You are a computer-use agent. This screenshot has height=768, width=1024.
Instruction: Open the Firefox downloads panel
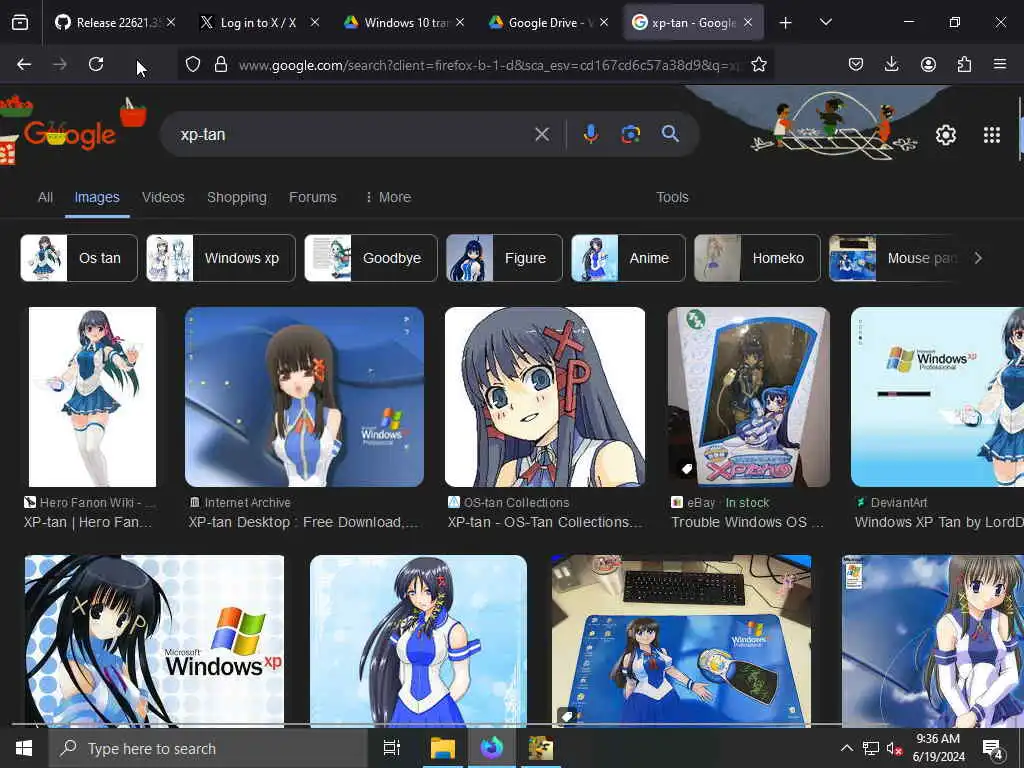coord(891,64)
